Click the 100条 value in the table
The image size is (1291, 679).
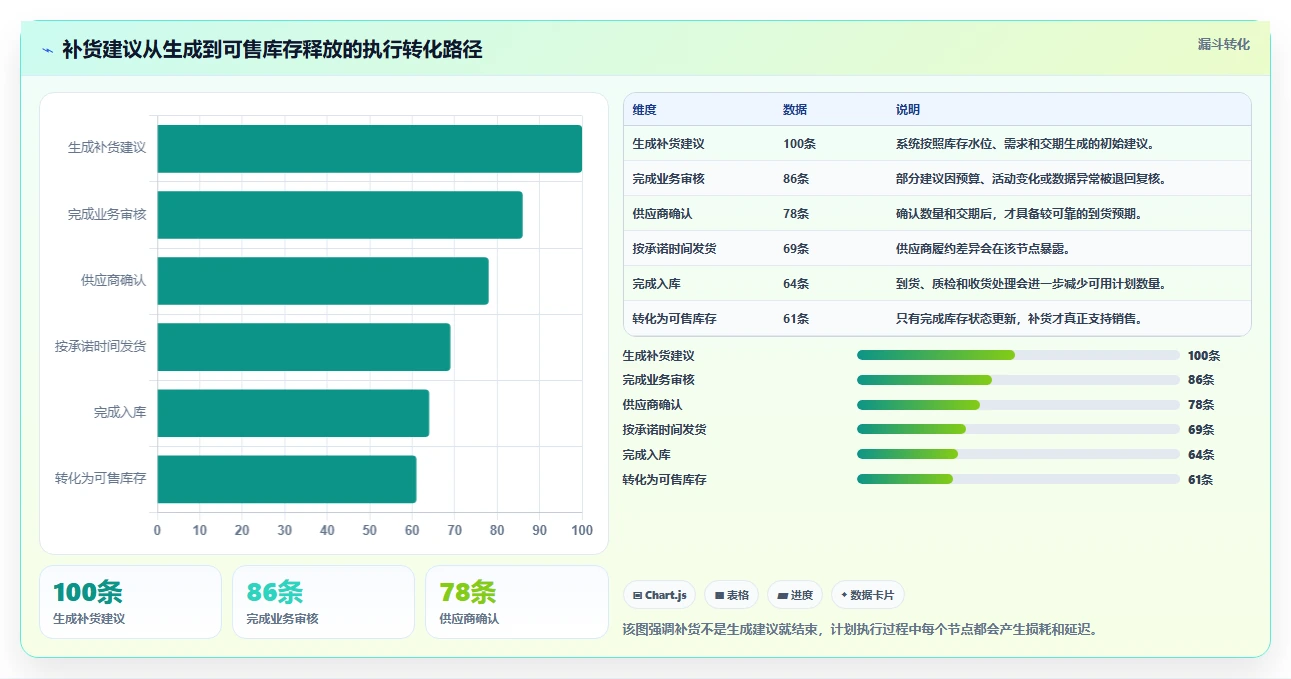[x=800, y=144]
